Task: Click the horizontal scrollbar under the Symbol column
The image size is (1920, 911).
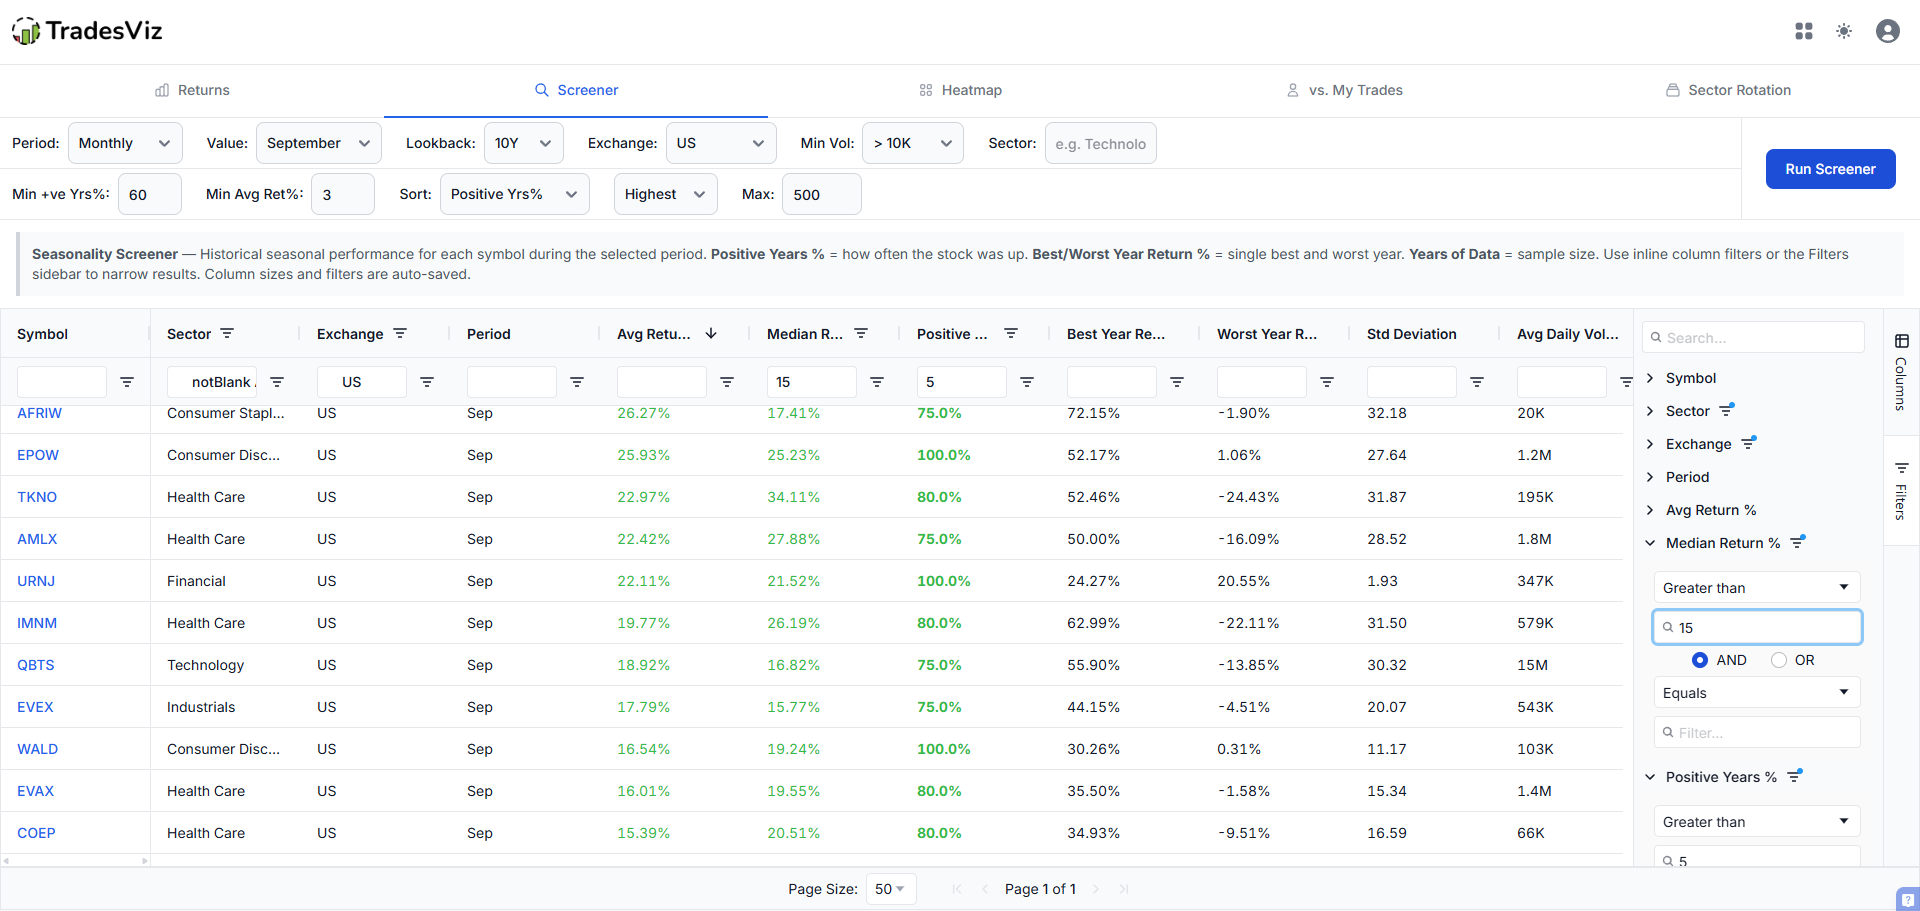Action: click(75, 860)
